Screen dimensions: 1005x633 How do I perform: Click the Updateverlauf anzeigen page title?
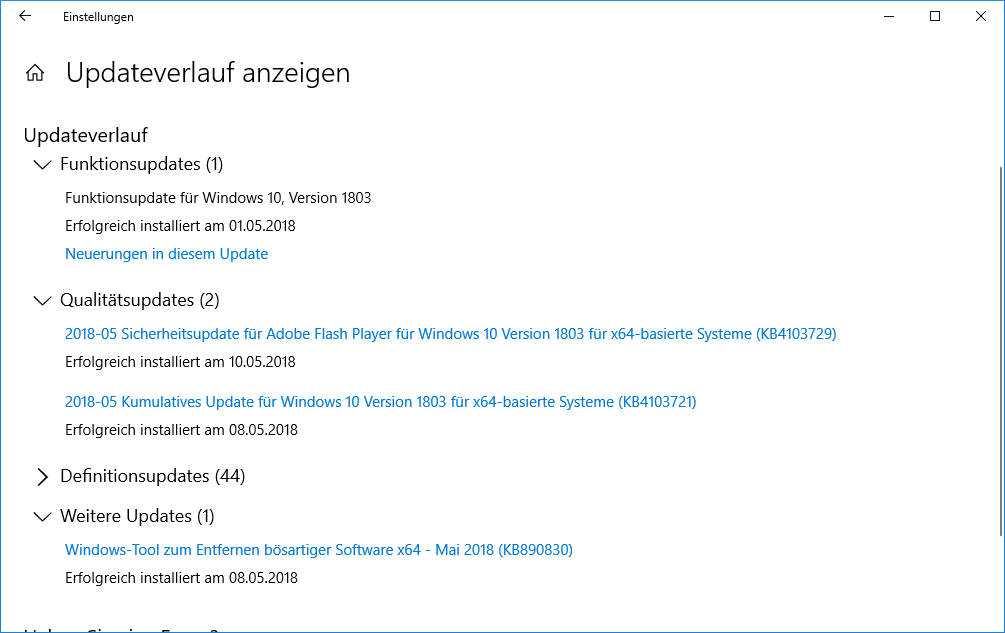click(x=208, y=73)
